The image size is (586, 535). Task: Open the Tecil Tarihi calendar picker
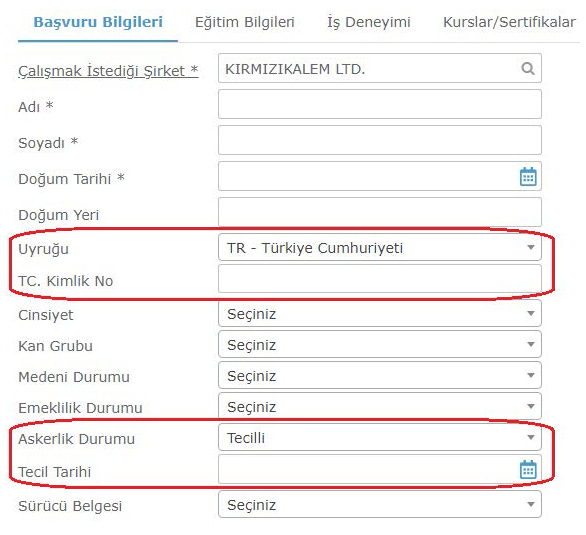(528, 469)
